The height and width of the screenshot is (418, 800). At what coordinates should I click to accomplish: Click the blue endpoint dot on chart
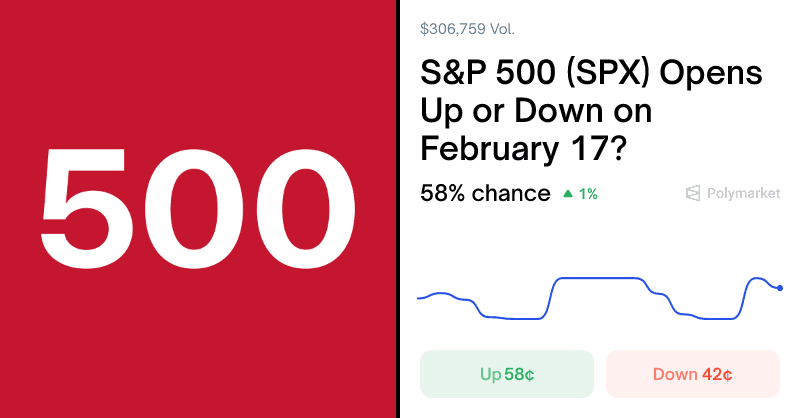[x=780, y=288]
